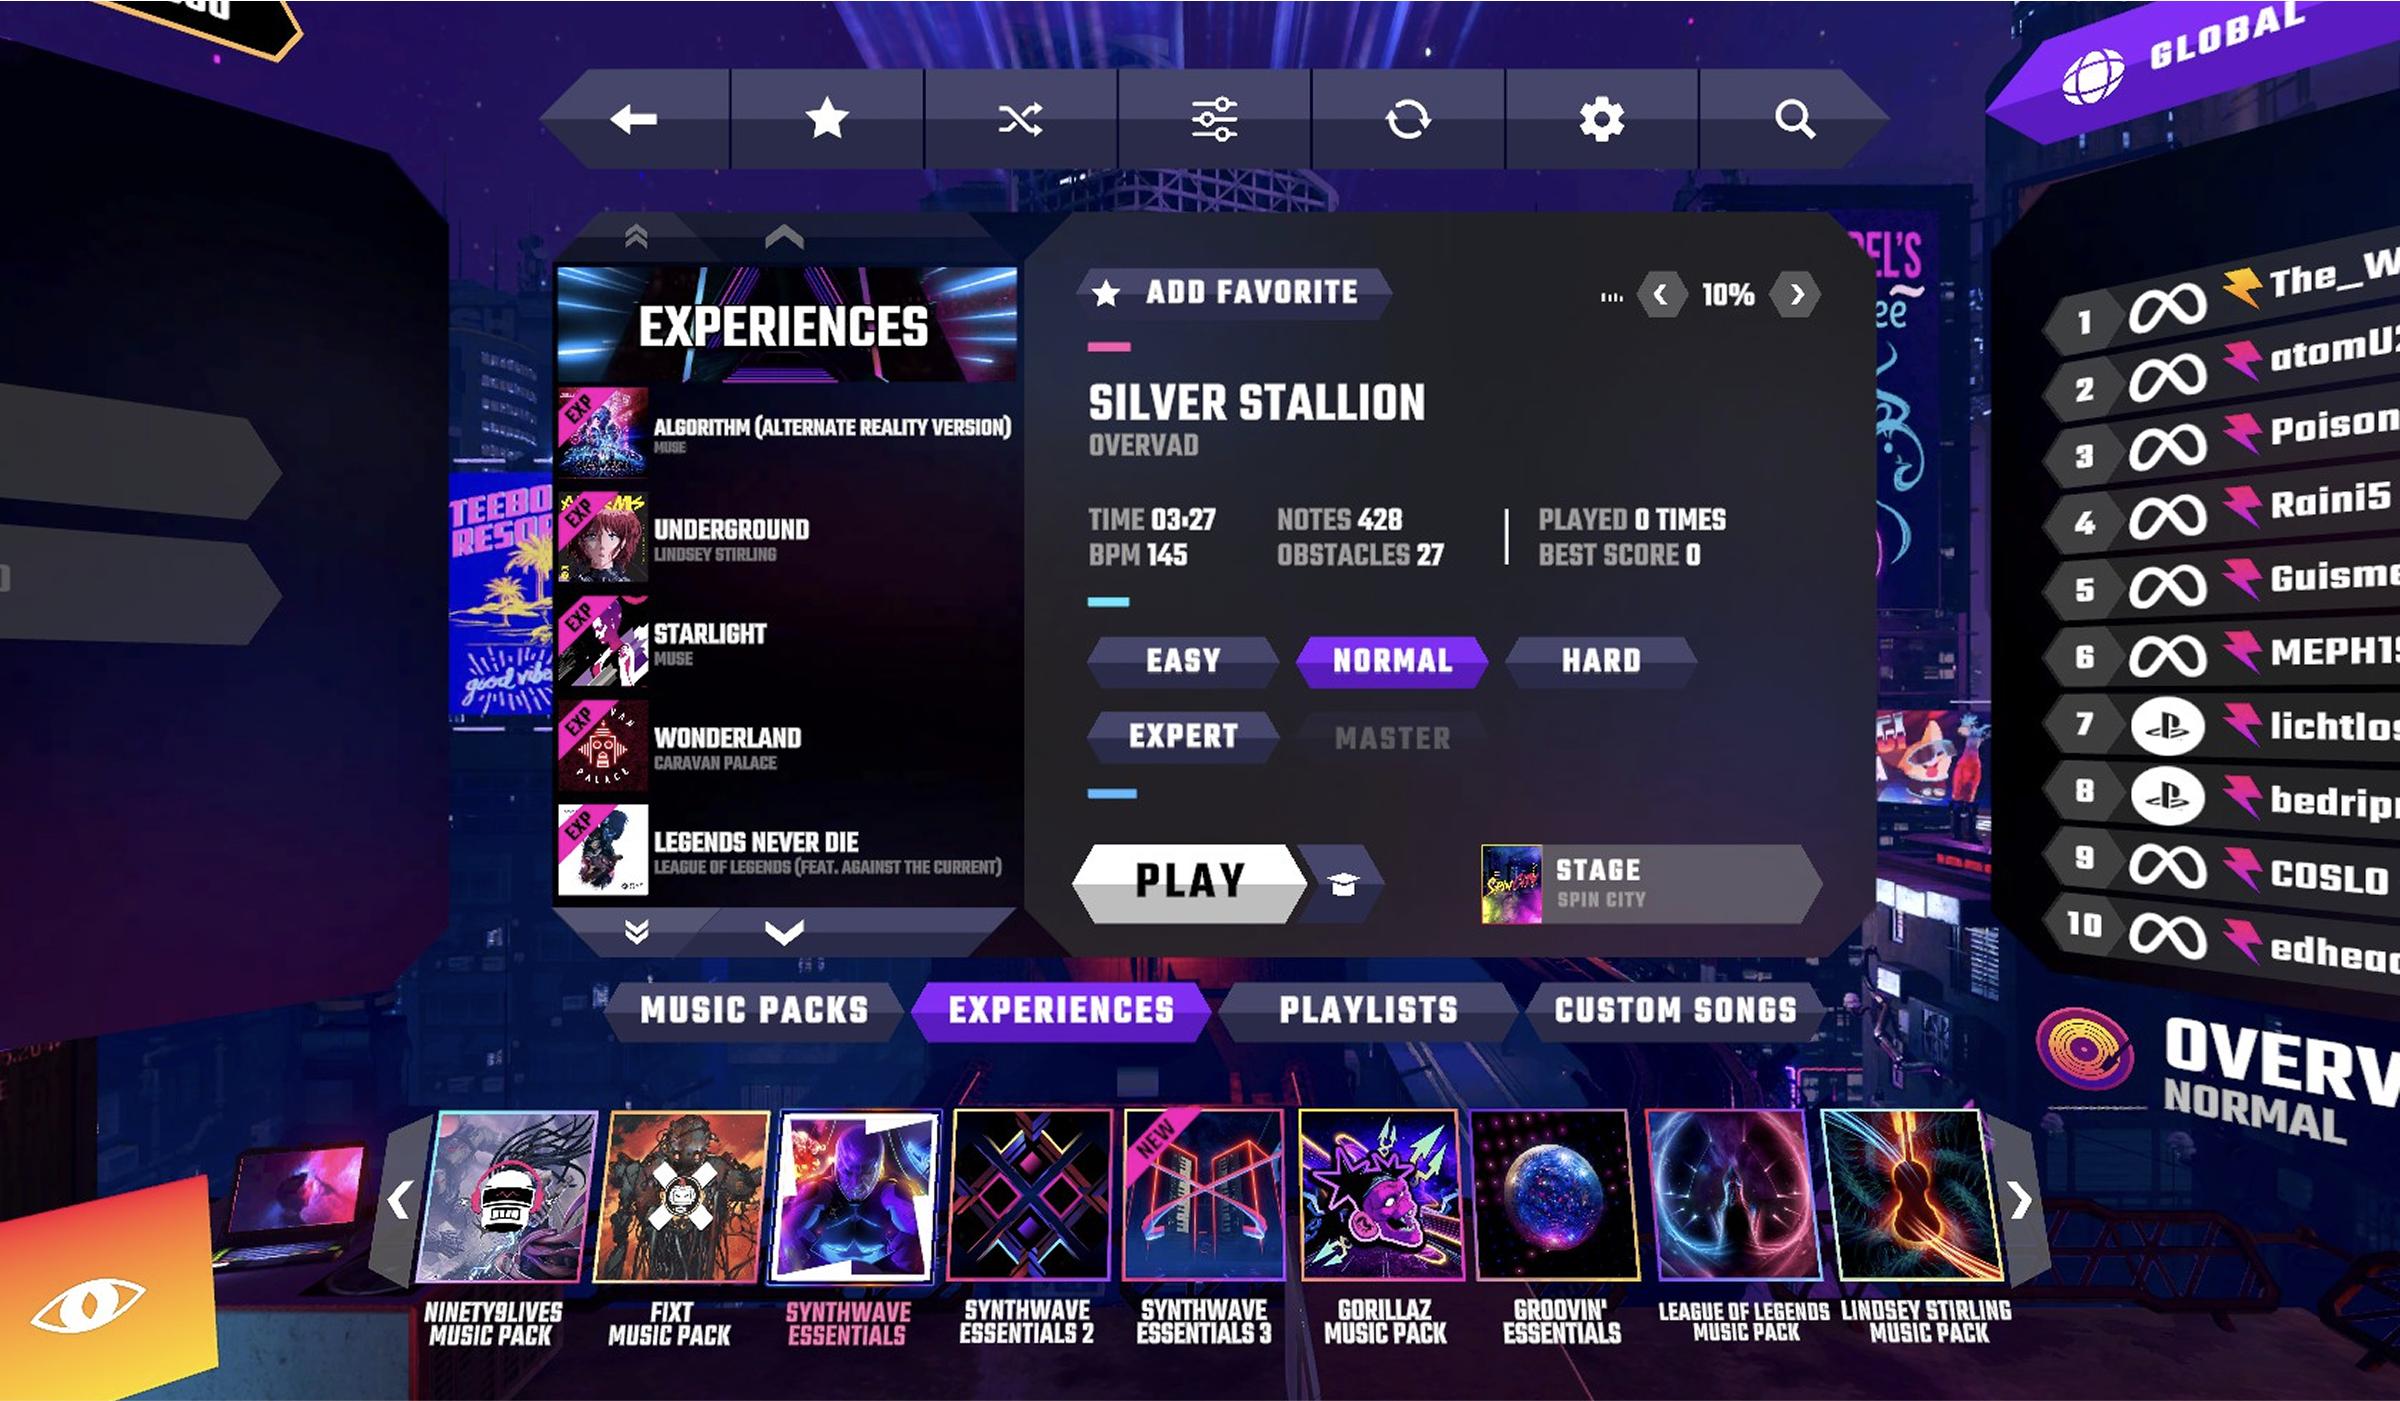This screenshot has width=2400, height=1401.
Task: Click the back arrow icon in the top toolbar
Action: (634, 119)
